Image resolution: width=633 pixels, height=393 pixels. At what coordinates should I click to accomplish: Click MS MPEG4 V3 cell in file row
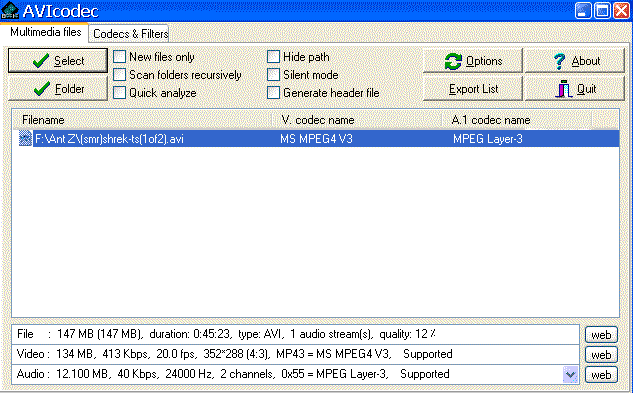pos(316,139)
